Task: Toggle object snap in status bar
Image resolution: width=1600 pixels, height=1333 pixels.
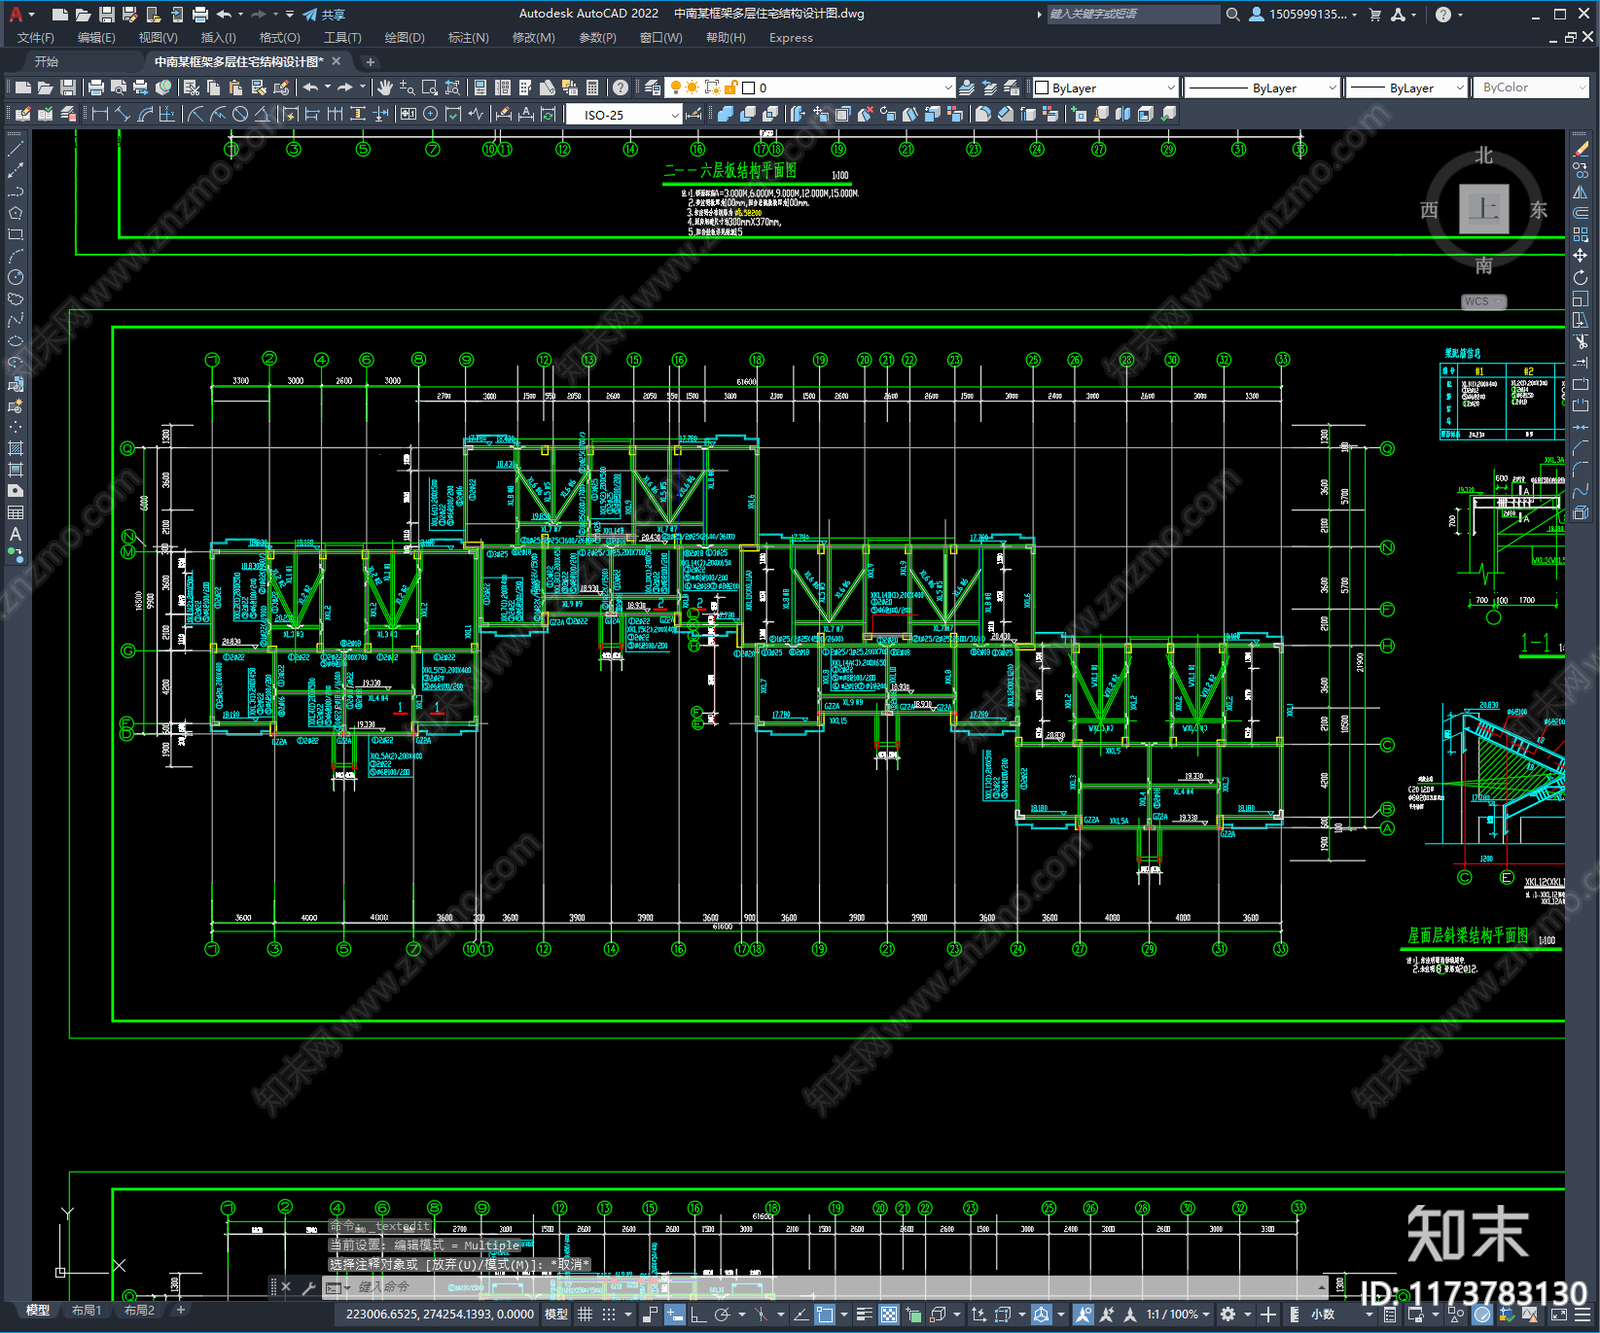Action: coord(824,1314)
